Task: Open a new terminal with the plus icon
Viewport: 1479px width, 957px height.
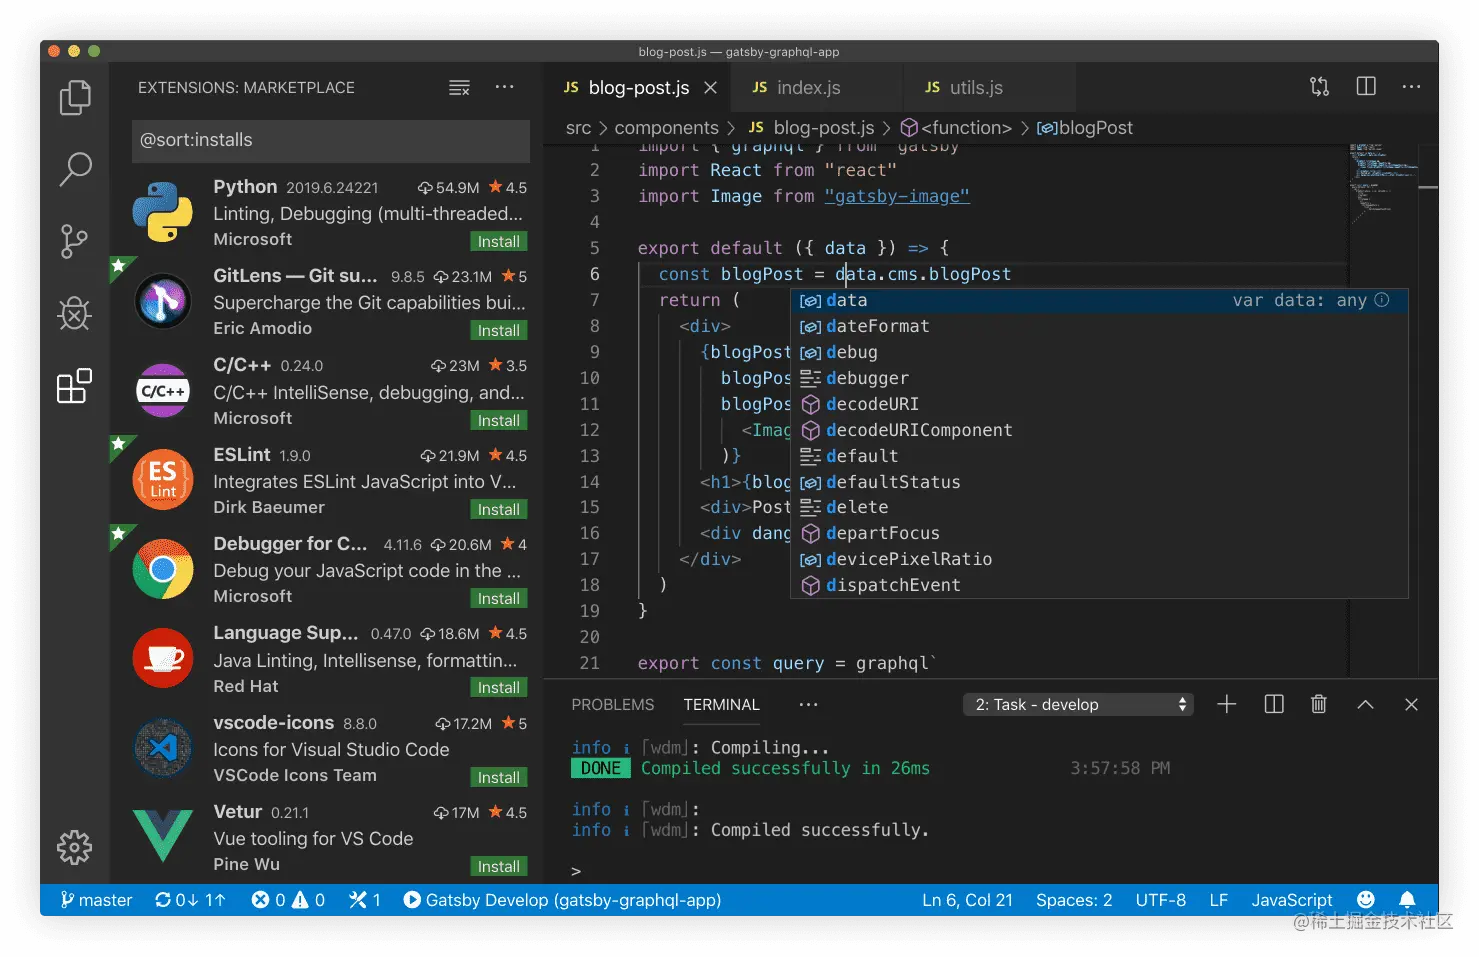Action: [1226, 704]
